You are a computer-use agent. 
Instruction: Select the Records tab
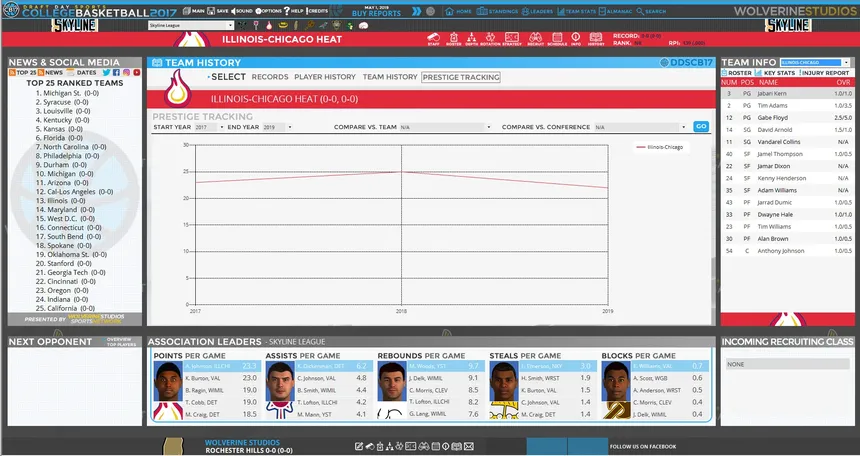(270, 77)
